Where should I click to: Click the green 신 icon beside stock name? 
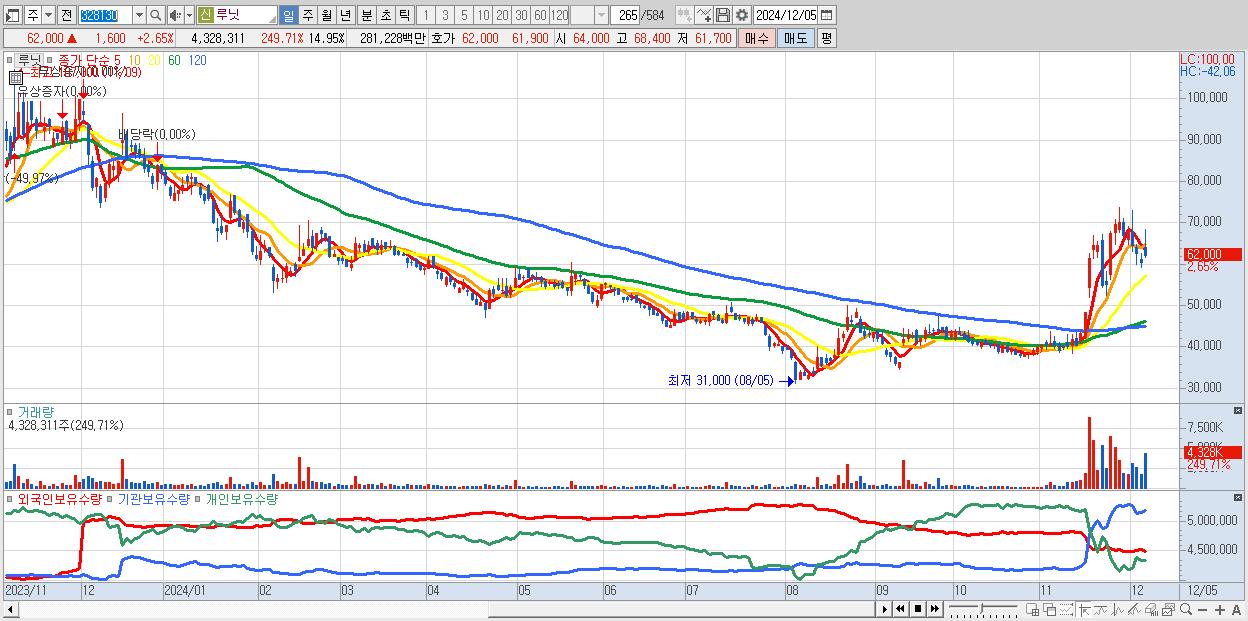coord(205,15)
